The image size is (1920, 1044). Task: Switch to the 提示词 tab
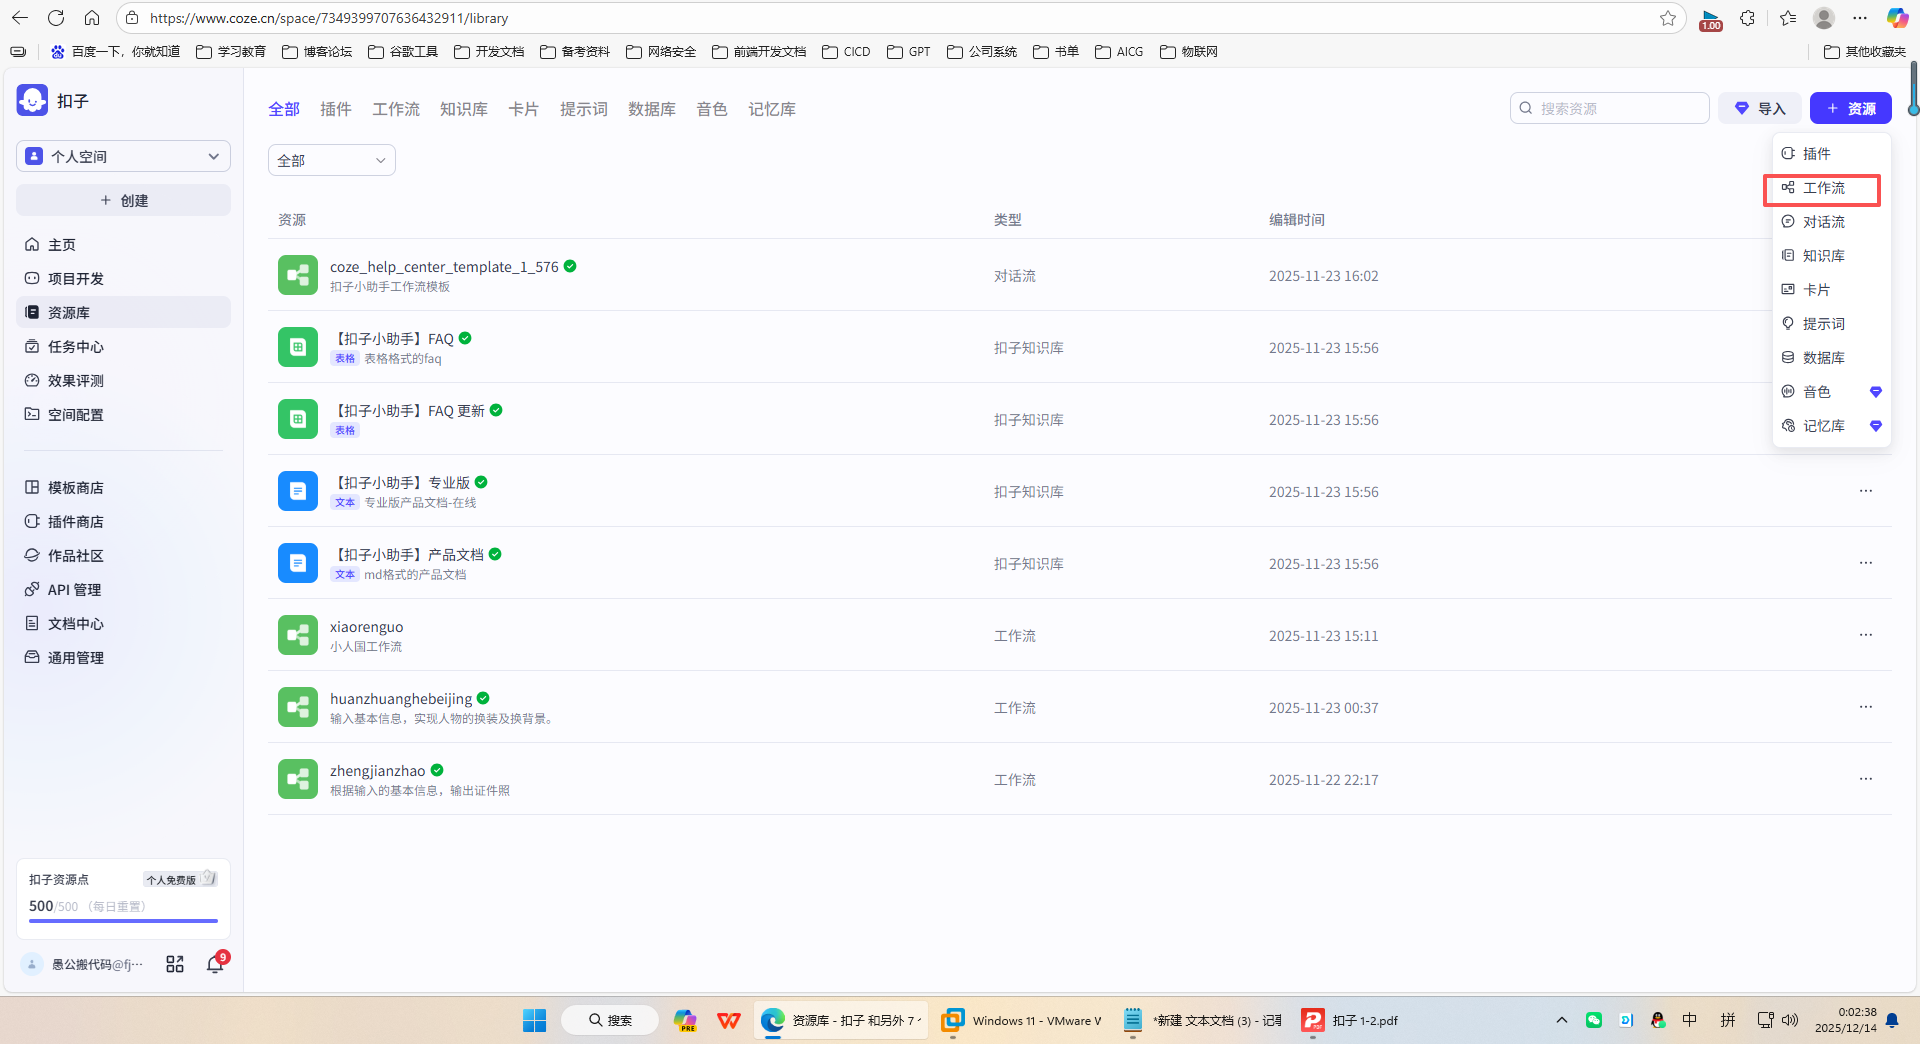(584, 109)
